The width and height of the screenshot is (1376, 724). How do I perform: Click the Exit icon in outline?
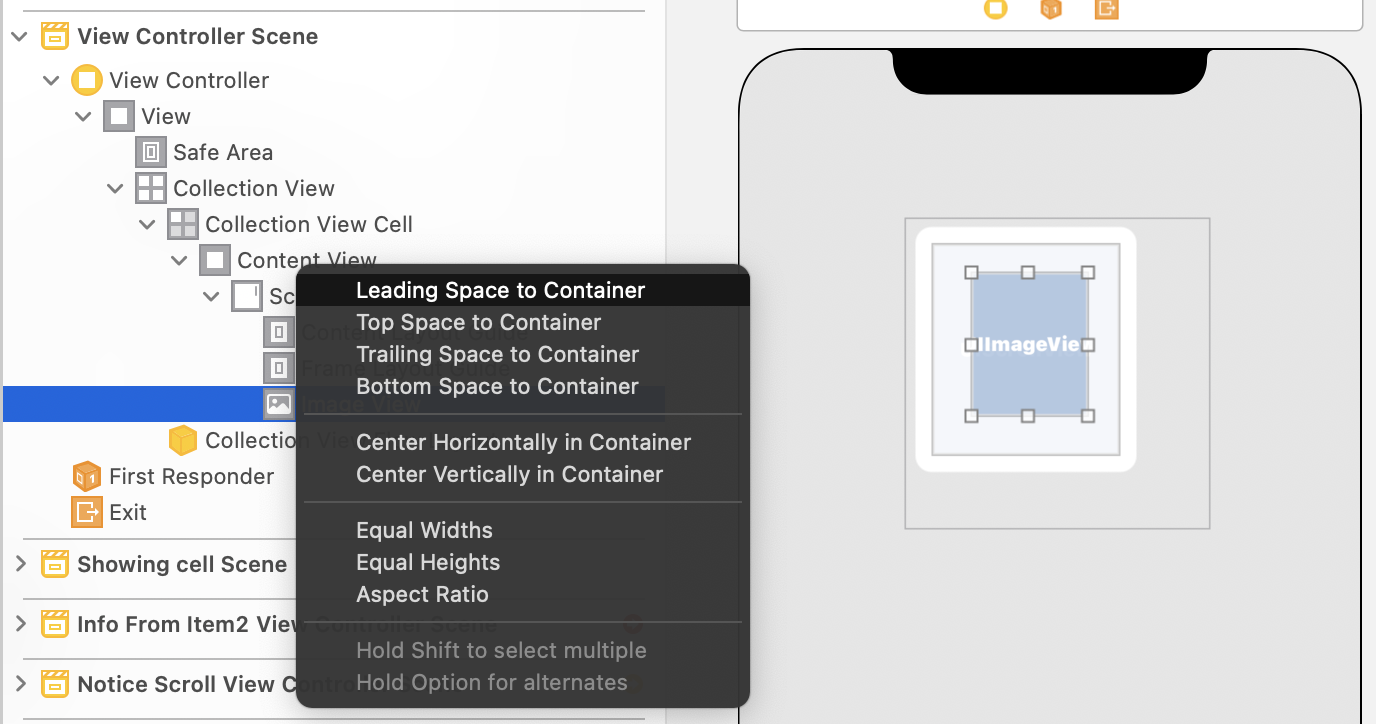(87, 512)
